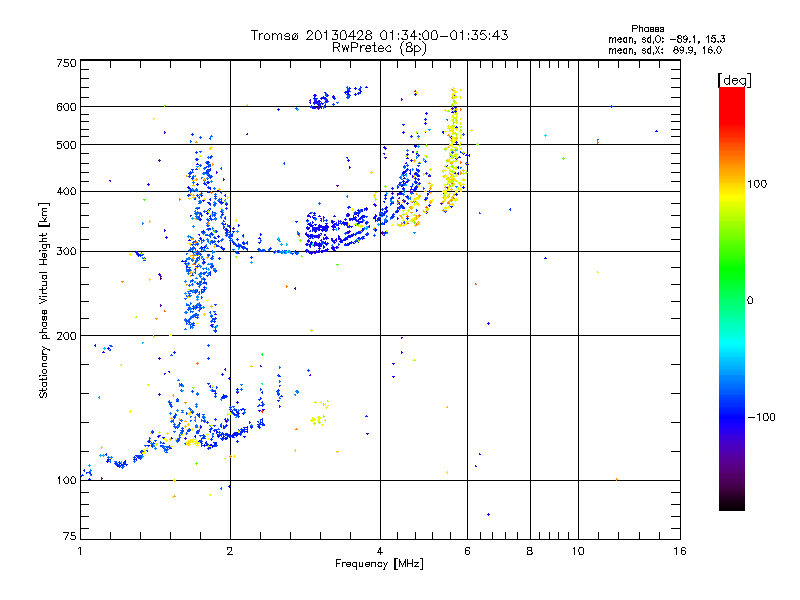Click the '[deg]' label above the colorbar
This screenshot has height=600, width=800.
tap(734, 80)
